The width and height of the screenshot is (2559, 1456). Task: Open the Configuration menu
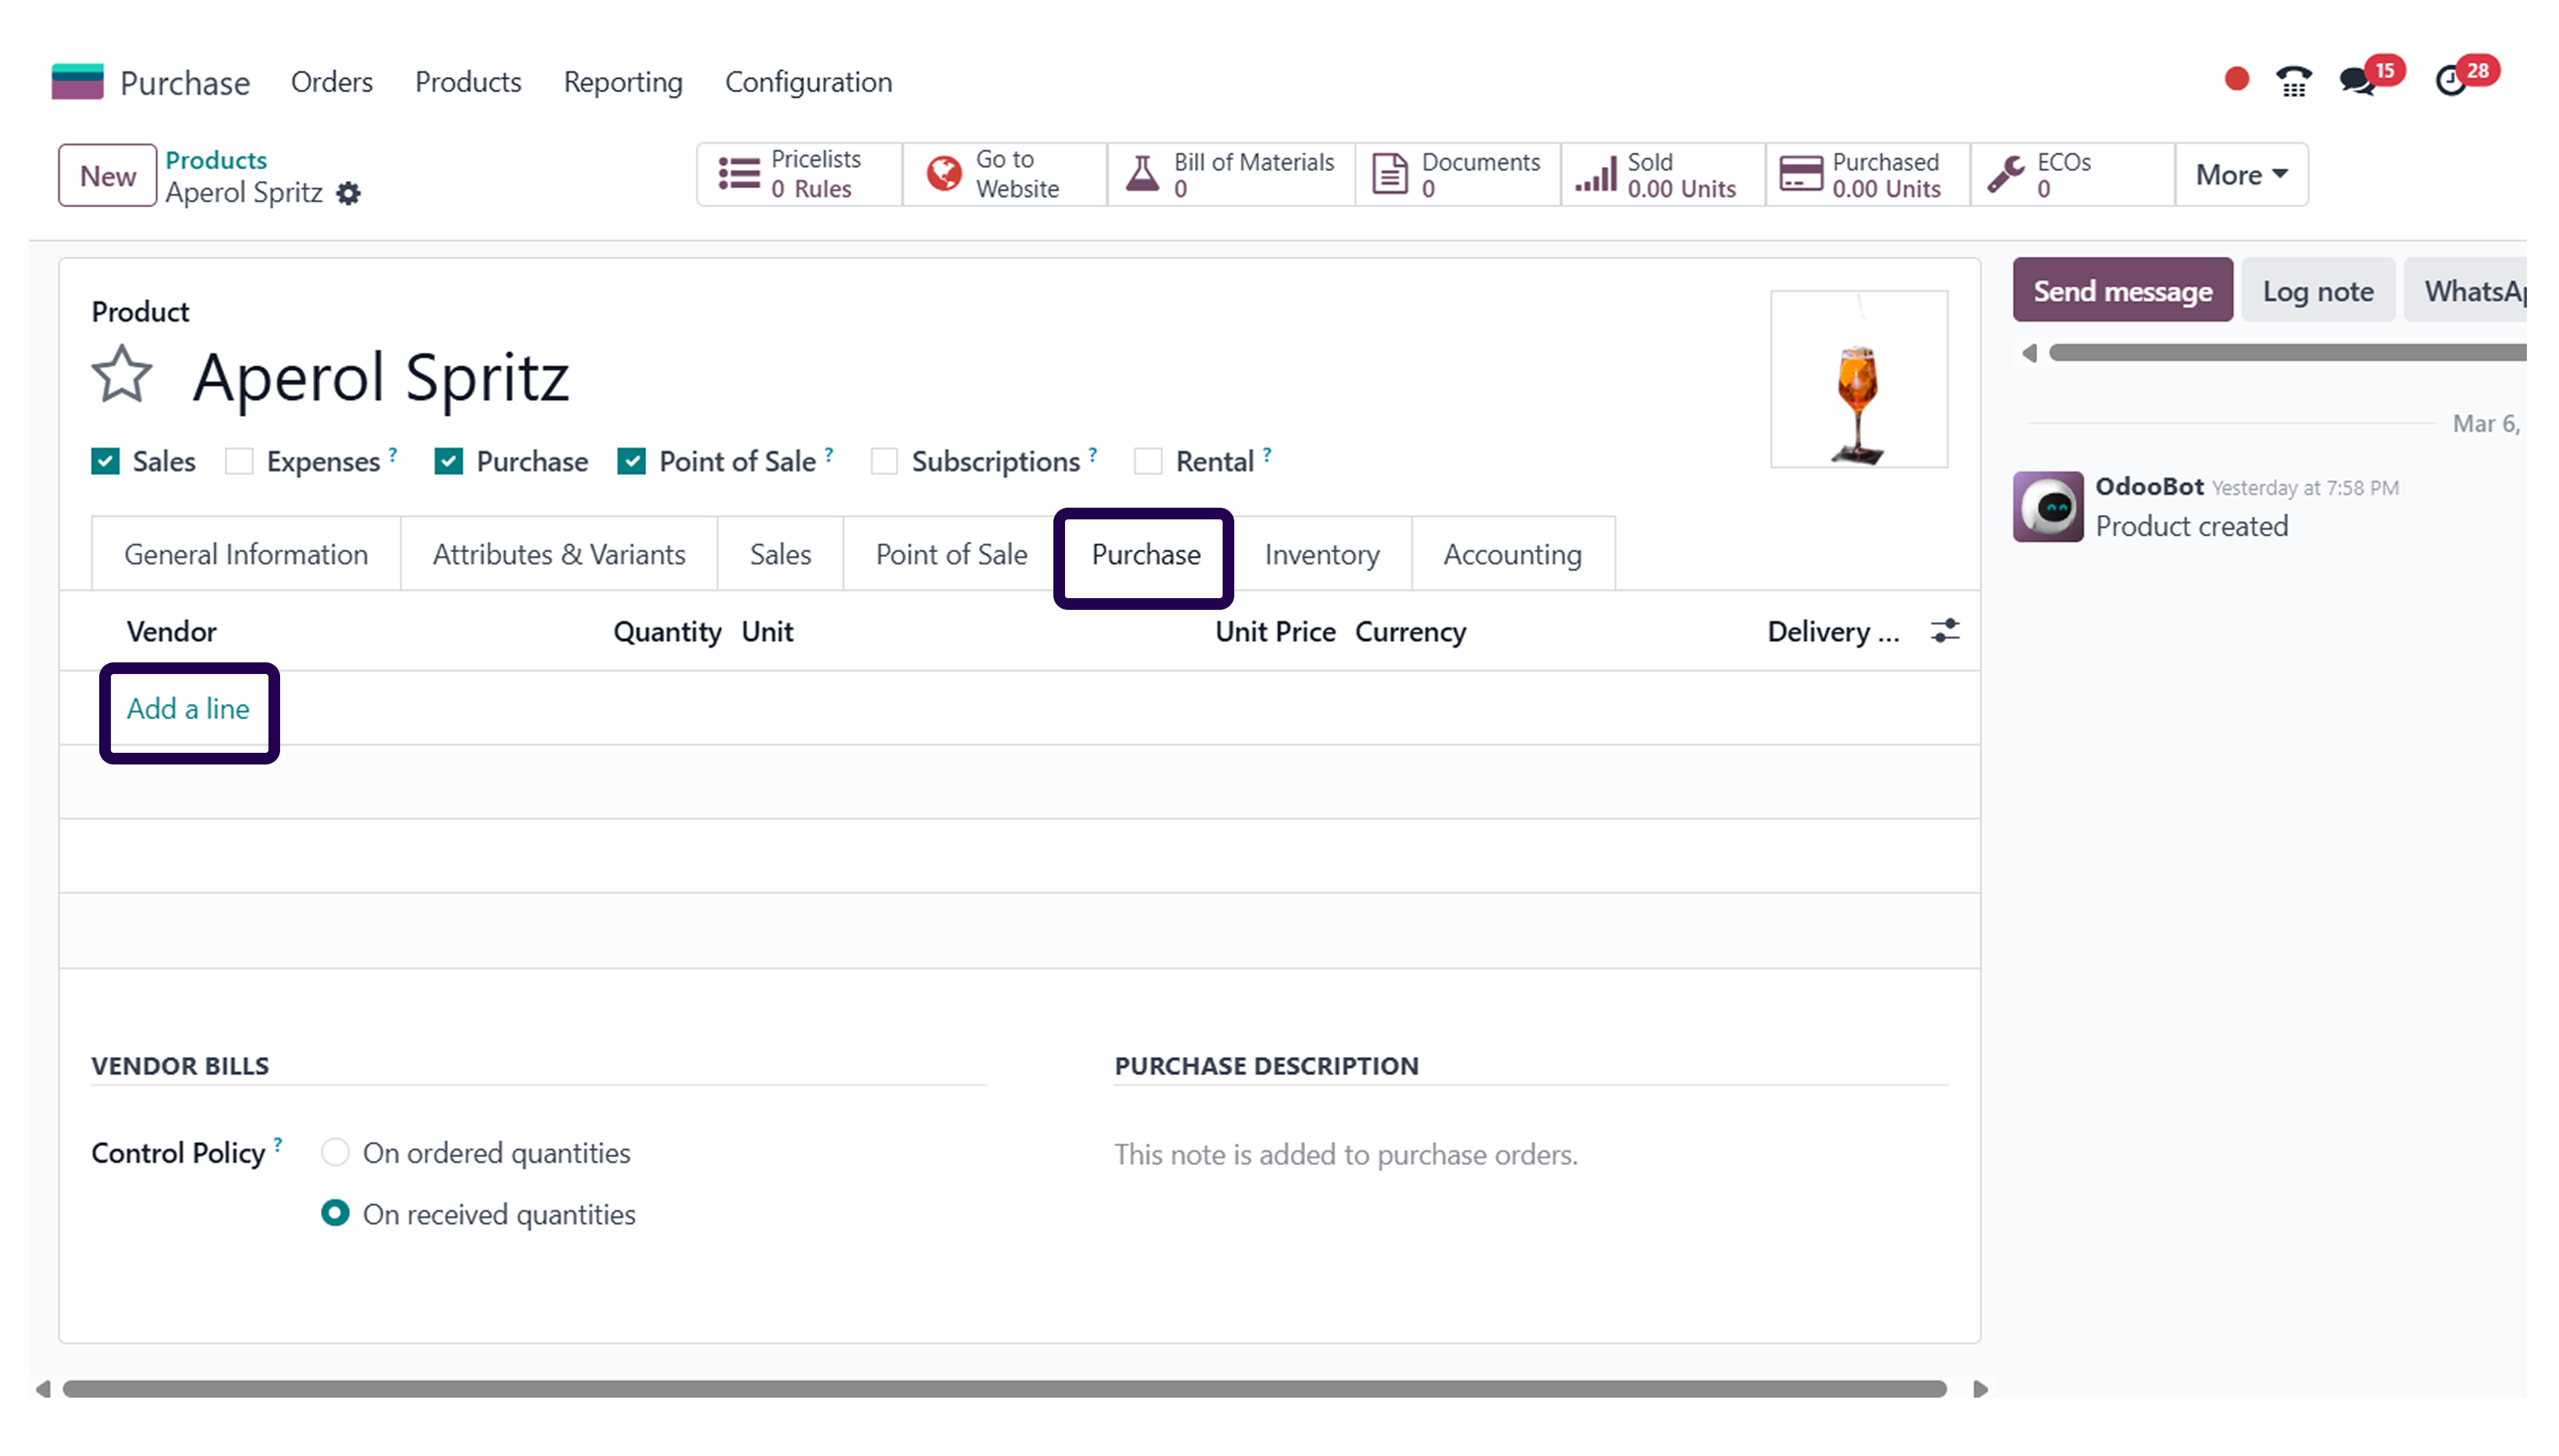pyautogui.click(x=808, y=82)
